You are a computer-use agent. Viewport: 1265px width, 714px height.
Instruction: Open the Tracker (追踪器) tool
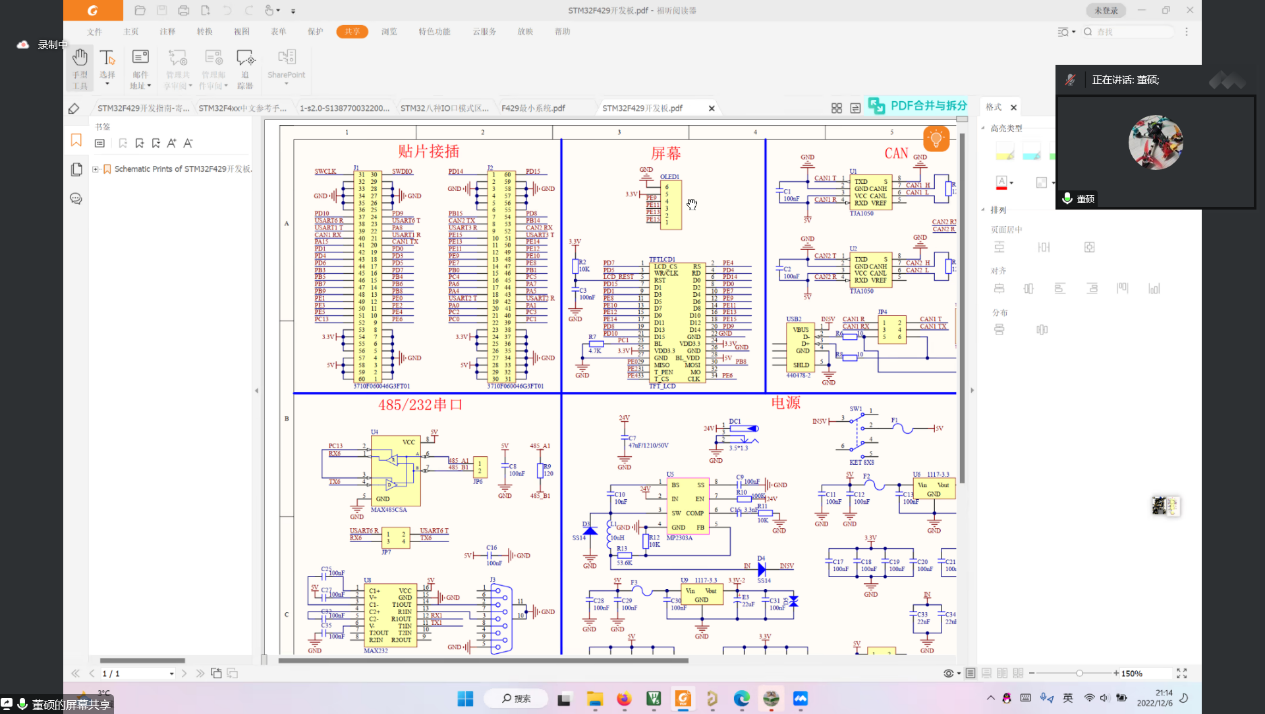tap(245, 66)
